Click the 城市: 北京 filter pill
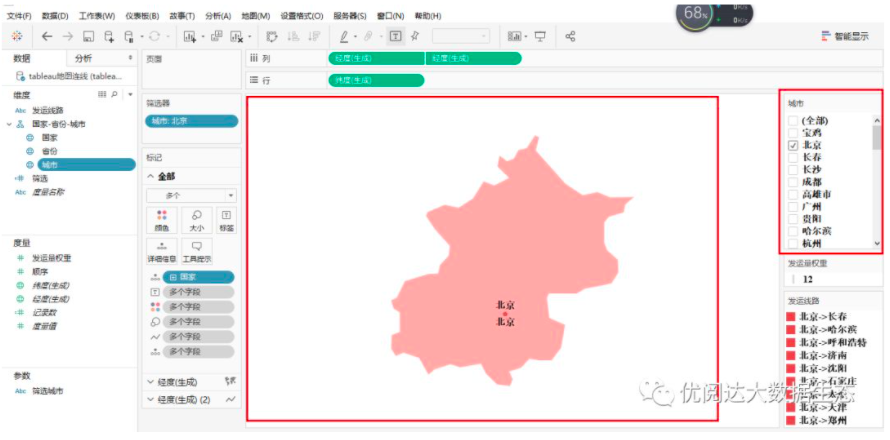 tap(191, 121)
